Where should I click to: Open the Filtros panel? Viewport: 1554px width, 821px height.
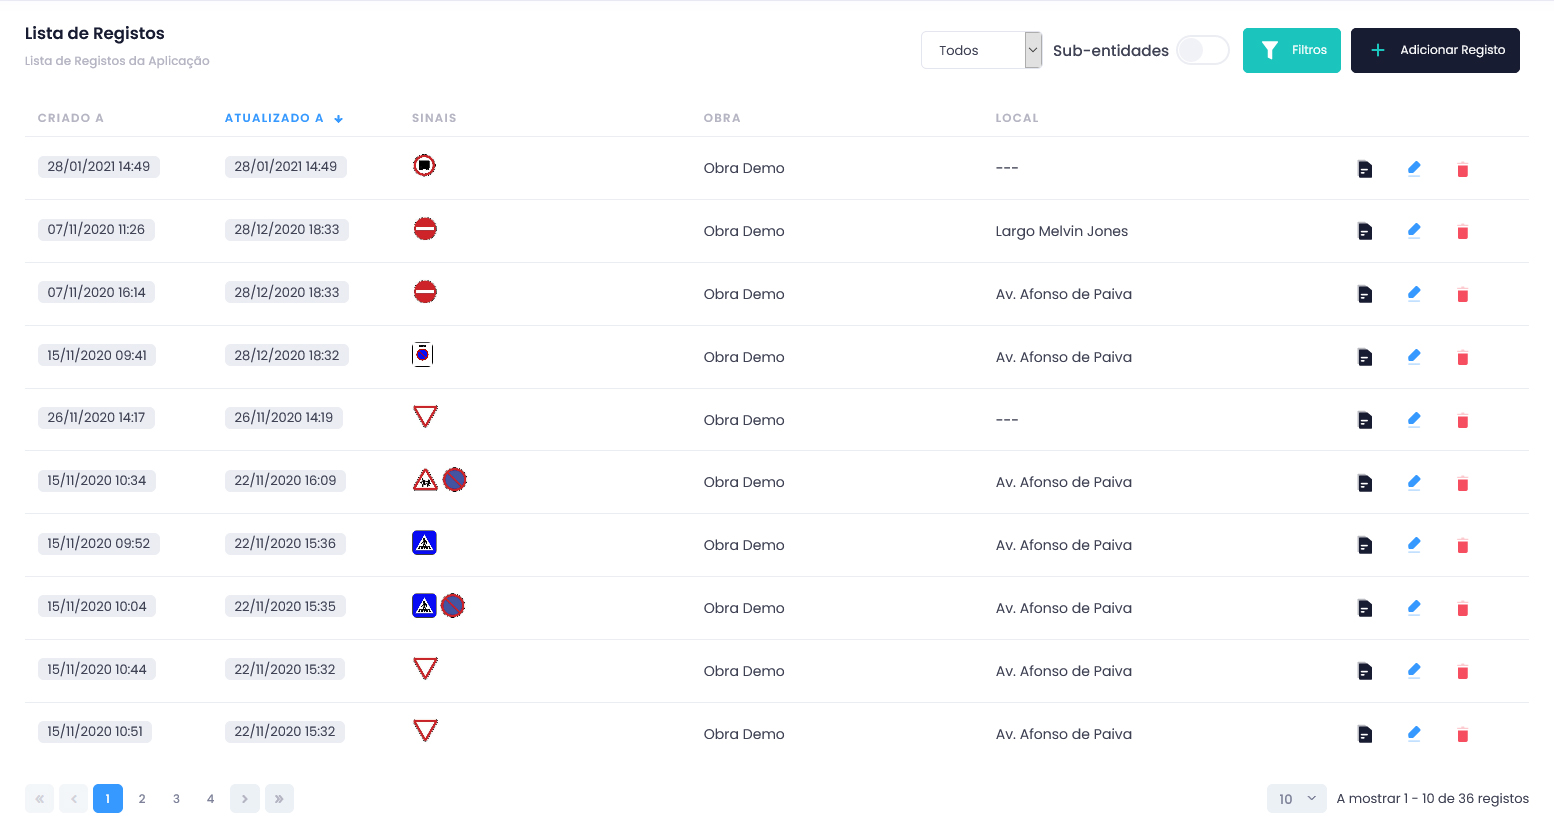(x=1291, y=50)
